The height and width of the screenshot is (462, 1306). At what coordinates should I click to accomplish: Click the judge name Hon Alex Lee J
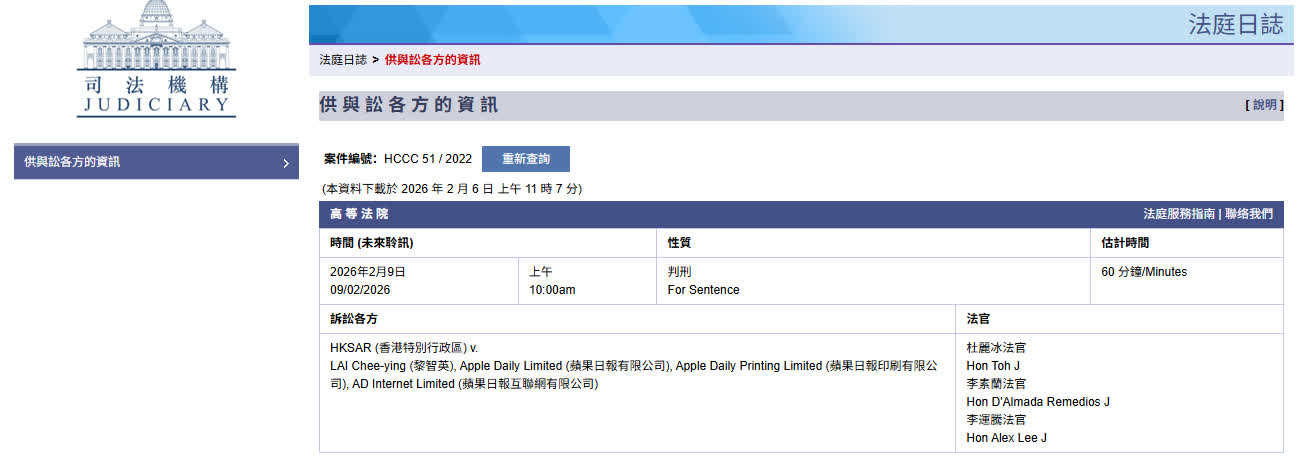pyautogui.click(x=1006, y=438)
